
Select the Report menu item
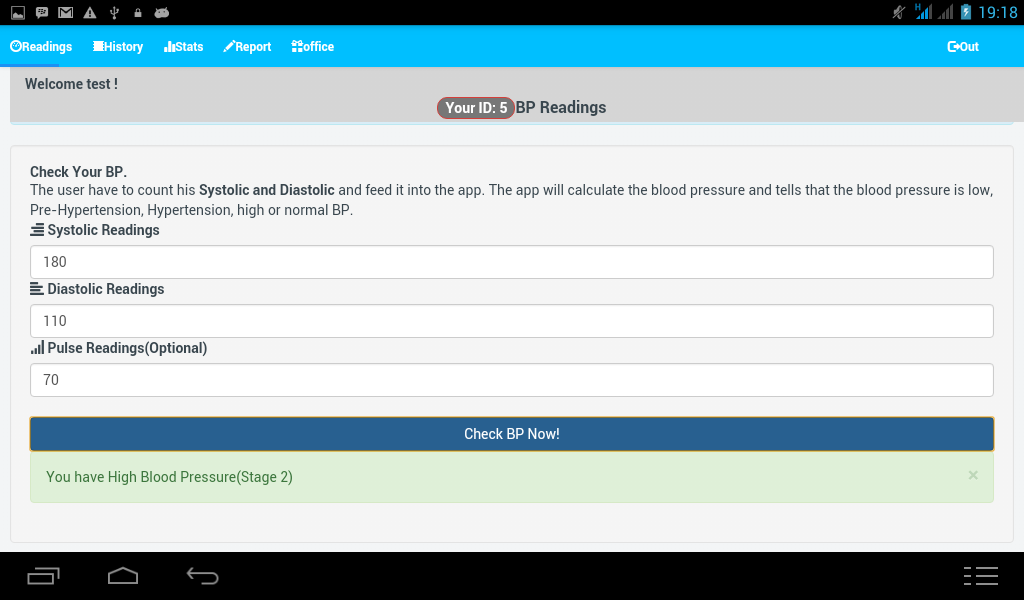pos(248,46)
